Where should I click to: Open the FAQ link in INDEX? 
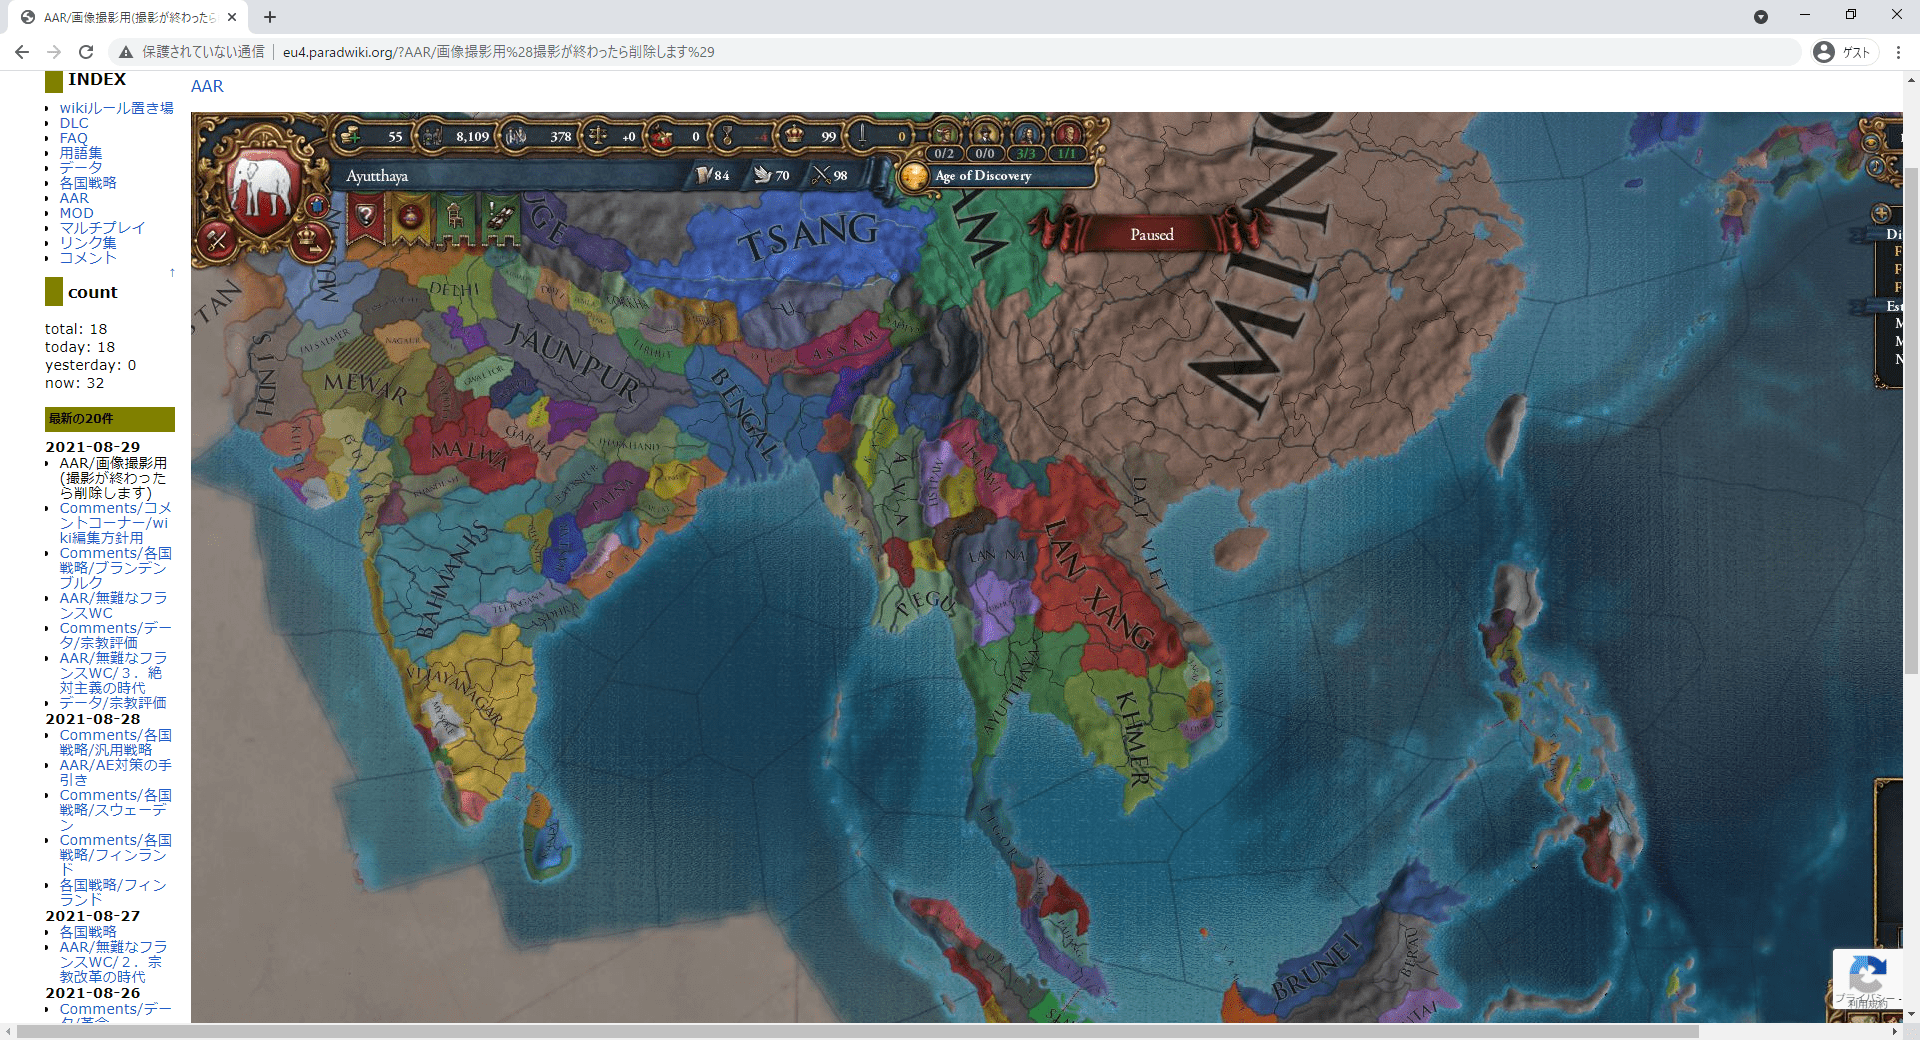73,138
